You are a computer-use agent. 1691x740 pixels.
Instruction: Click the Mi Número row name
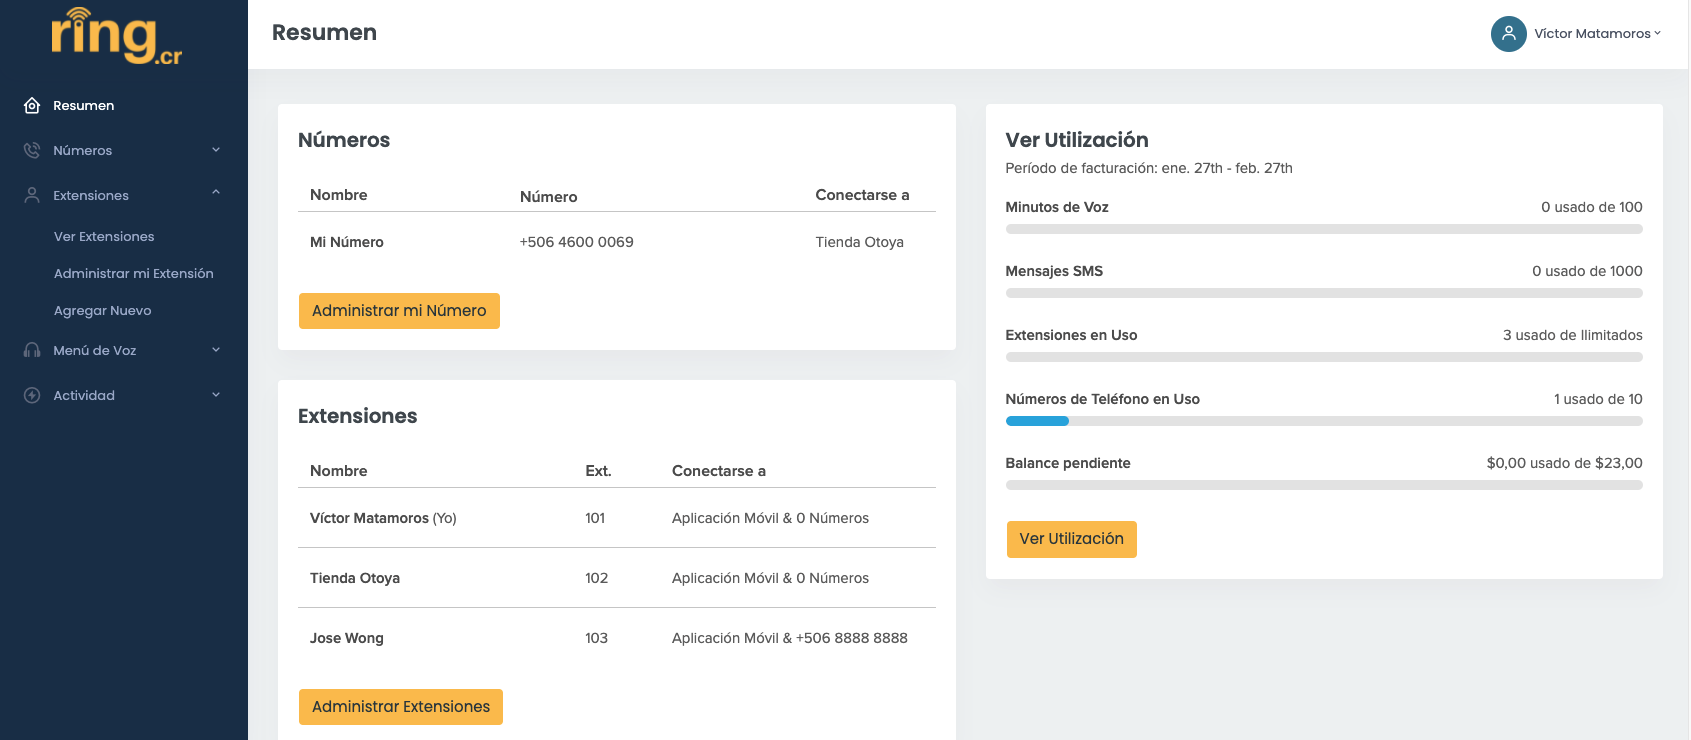click(x=347, y=242)
